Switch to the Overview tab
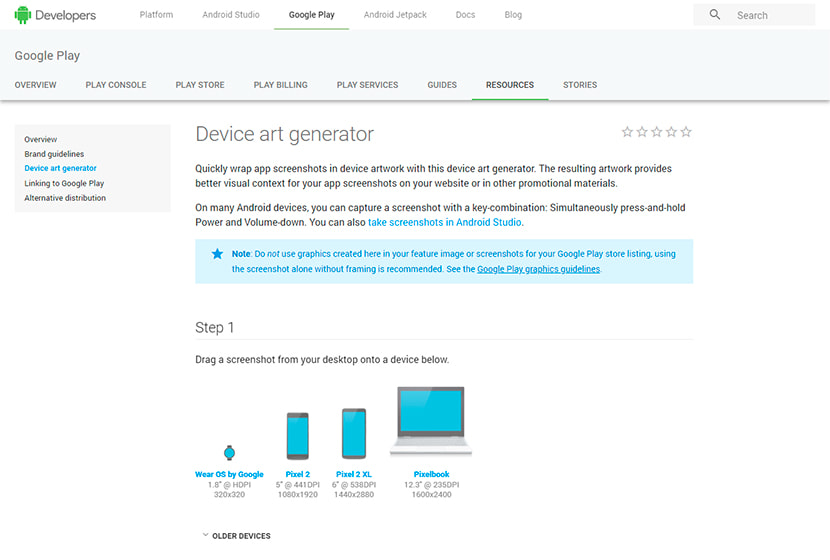The width and height of the screenshot is (830, 560). pyautogui.click(x=35, y=85)
